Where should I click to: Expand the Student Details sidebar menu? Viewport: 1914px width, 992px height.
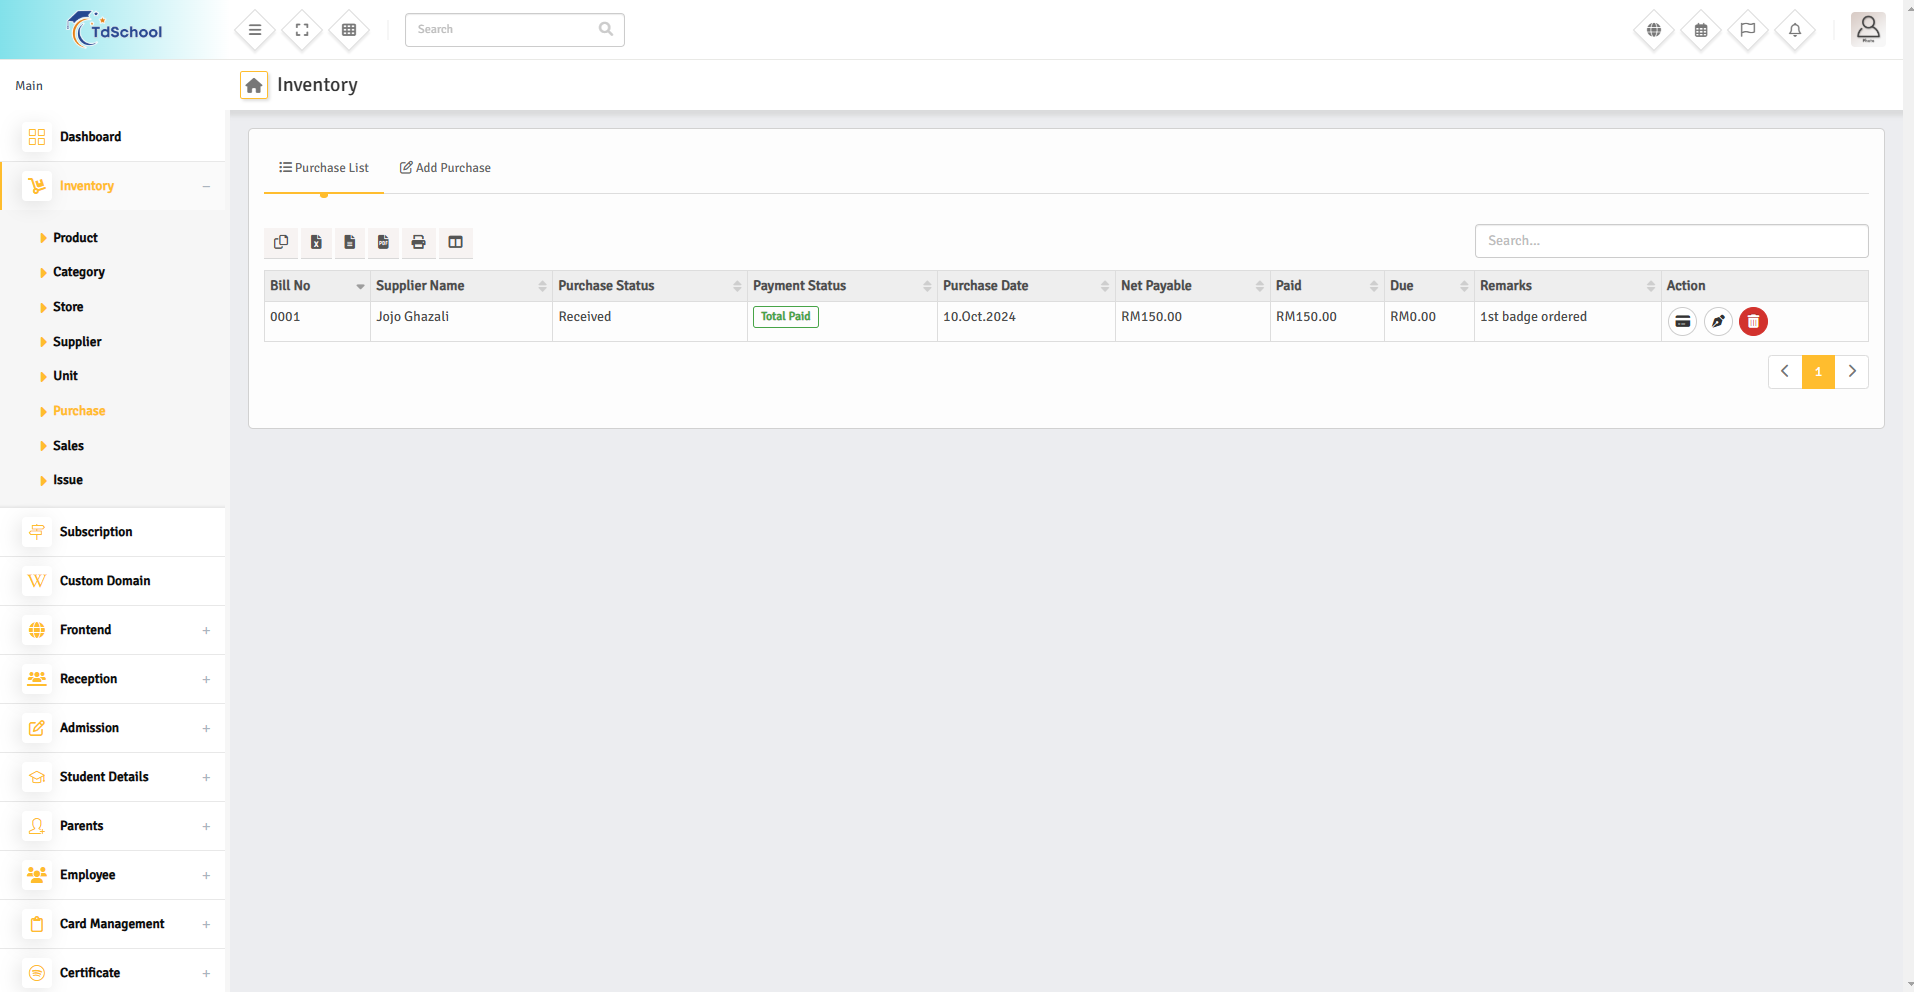[x=206, y=777]
